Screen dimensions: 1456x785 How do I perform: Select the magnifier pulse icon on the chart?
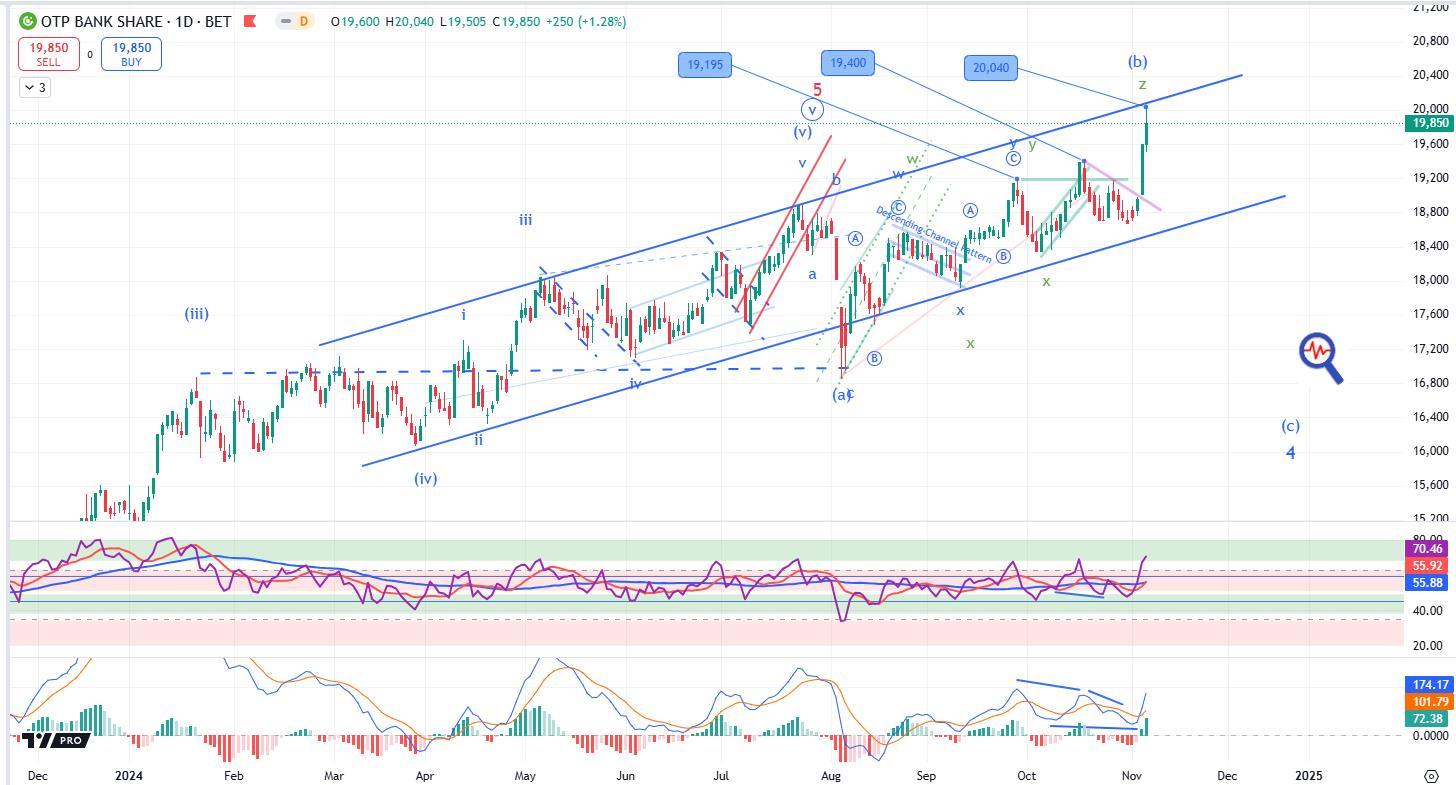coord(1320,357)
